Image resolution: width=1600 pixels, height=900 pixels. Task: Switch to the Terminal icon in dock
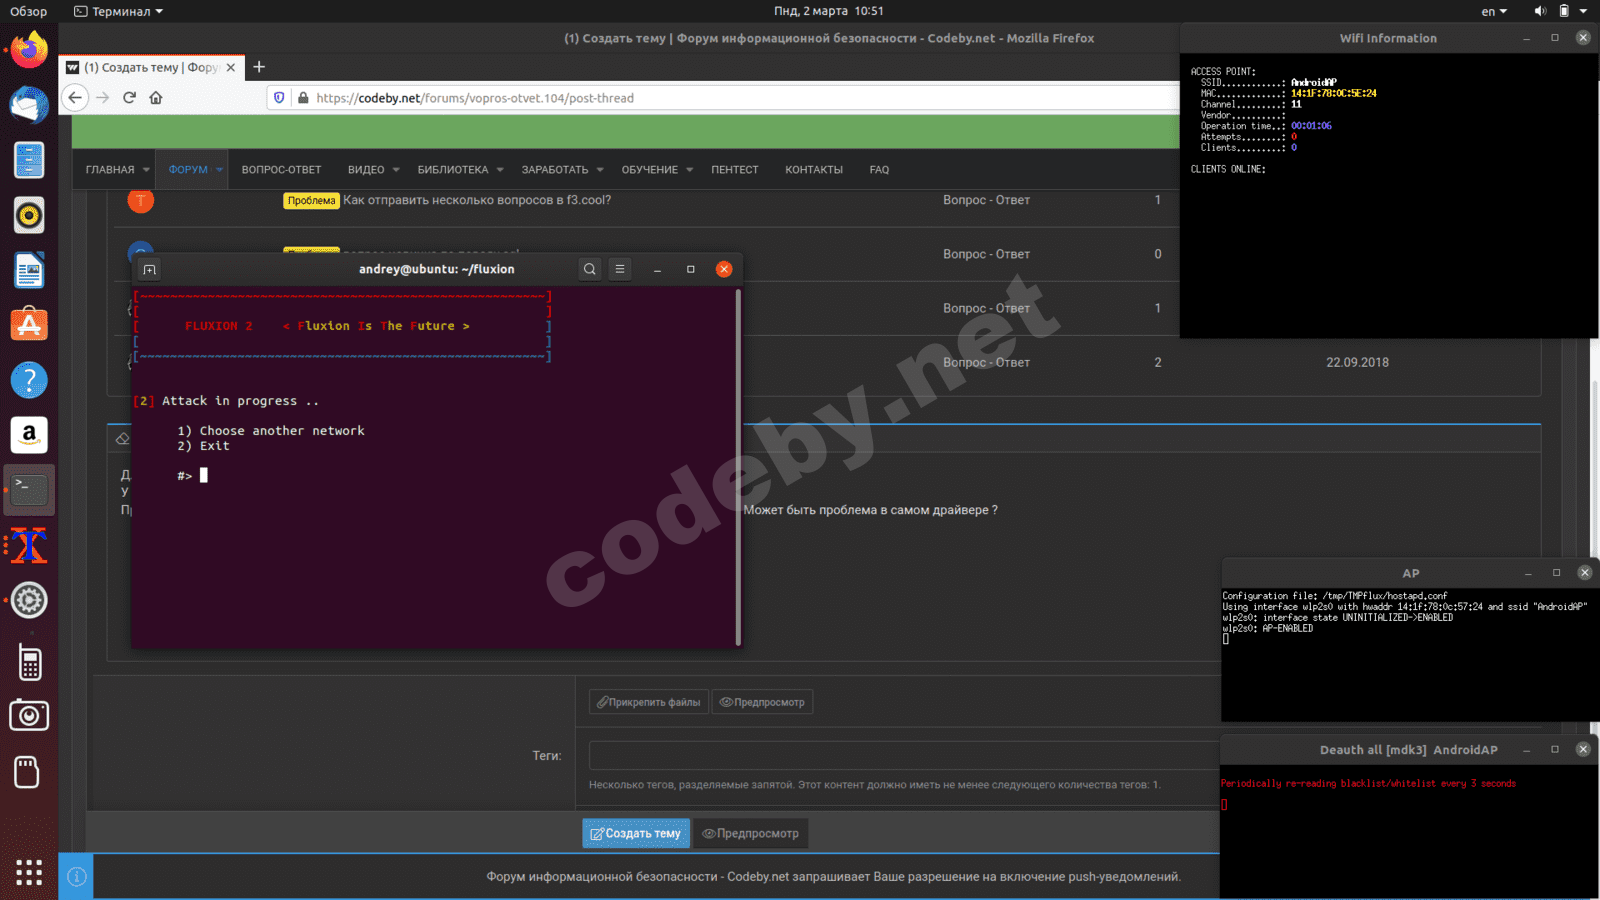point(29,490)
